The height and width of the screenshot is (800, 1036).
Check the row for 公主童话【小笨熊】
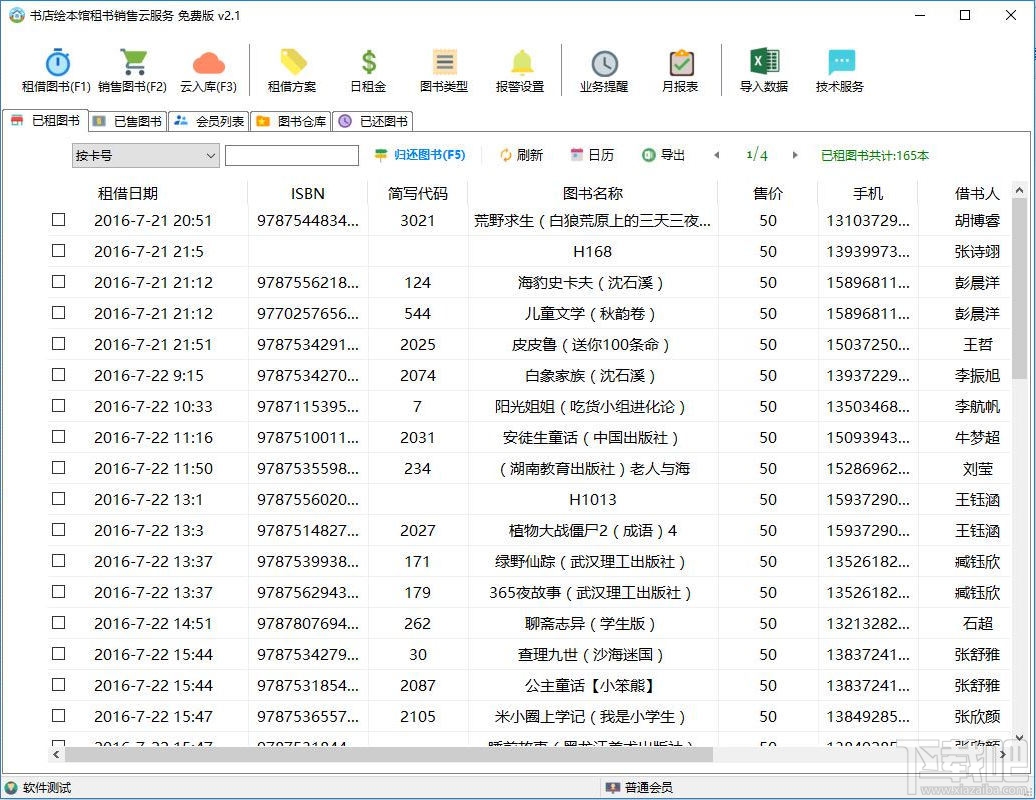59,685
